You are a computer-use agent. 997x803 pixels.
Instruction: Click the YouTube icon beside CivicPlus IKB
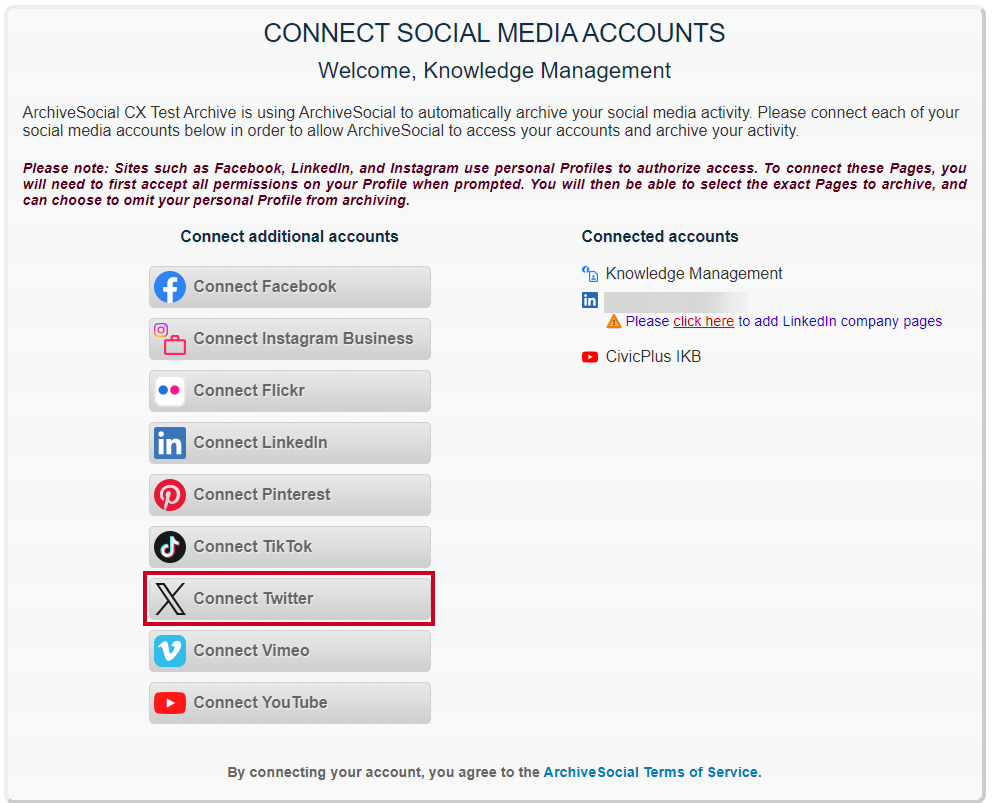pos(590,357)
